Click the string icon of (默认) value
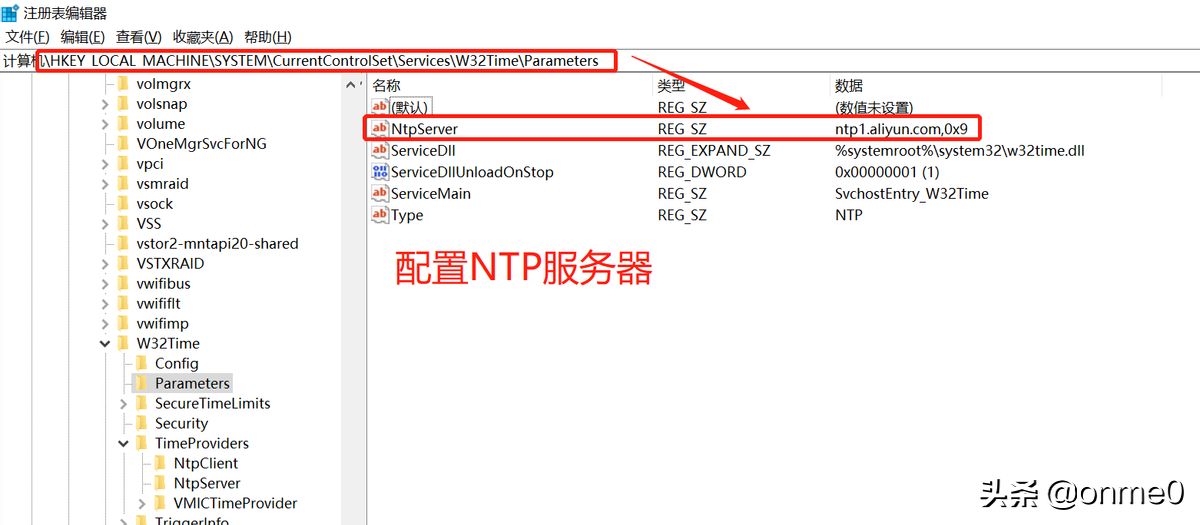The image size is (1200, 525). coord(380,107)
